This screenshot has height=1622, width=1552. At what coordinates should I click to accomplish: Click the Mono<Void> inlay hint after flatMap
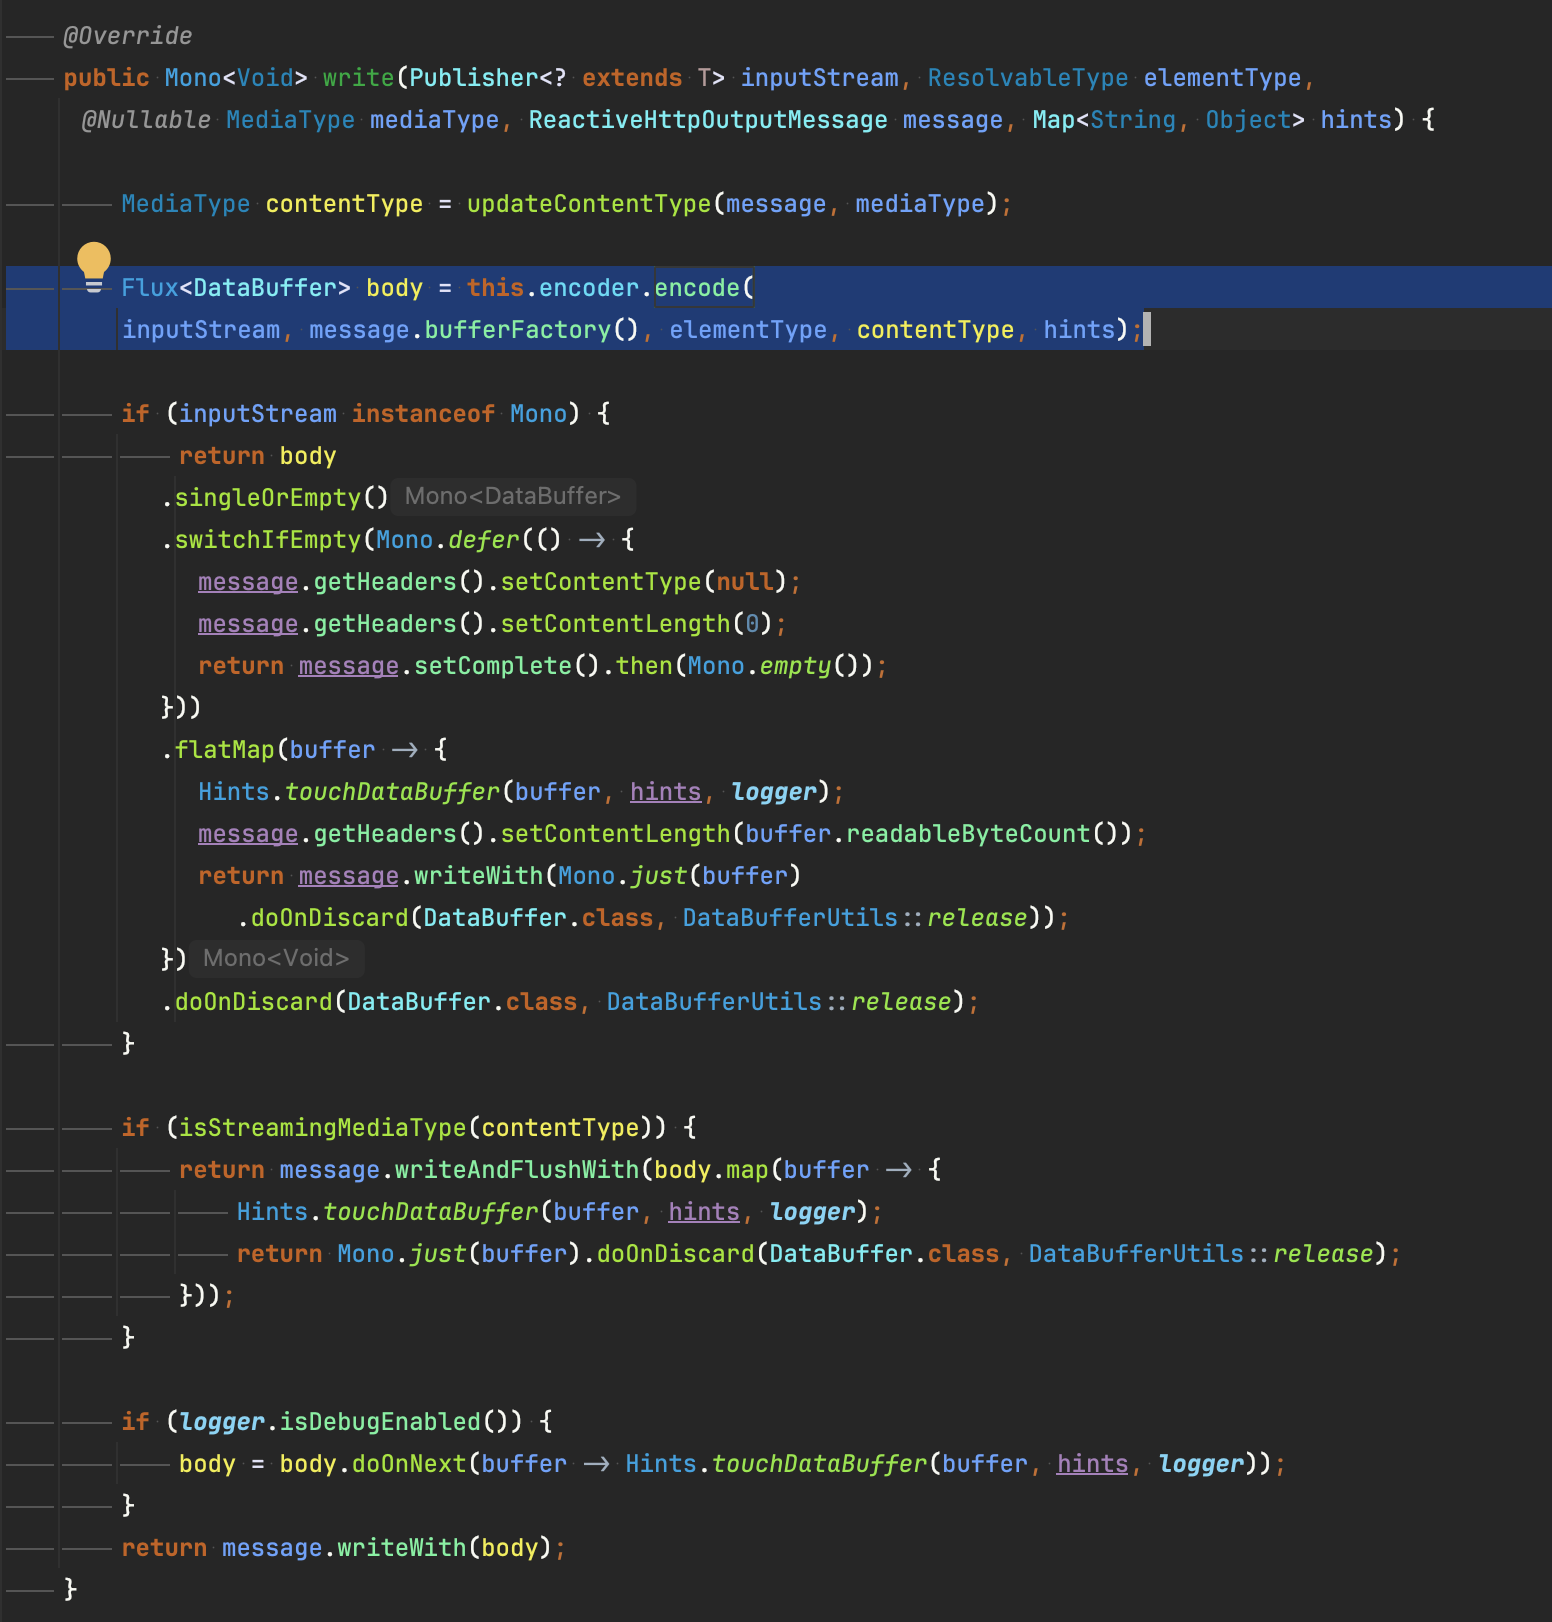point(276,959)
